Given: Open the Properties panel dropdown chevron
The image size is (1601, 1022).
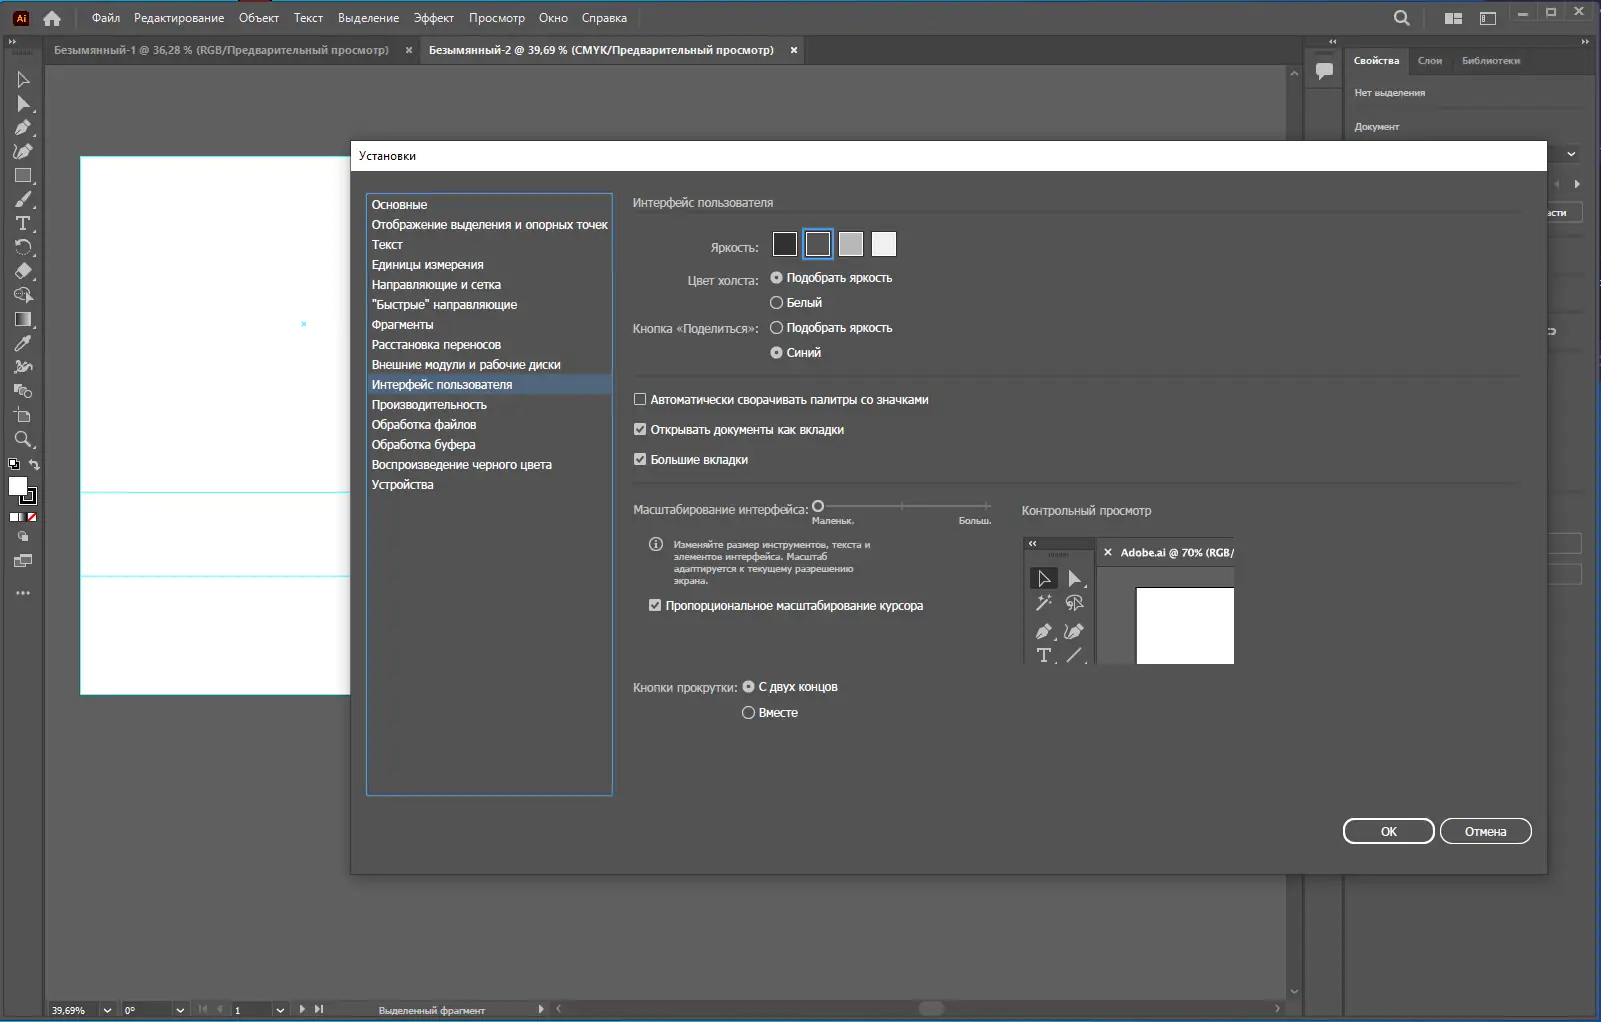Looking at the screenshot, I should click(x=1571, y=154).
